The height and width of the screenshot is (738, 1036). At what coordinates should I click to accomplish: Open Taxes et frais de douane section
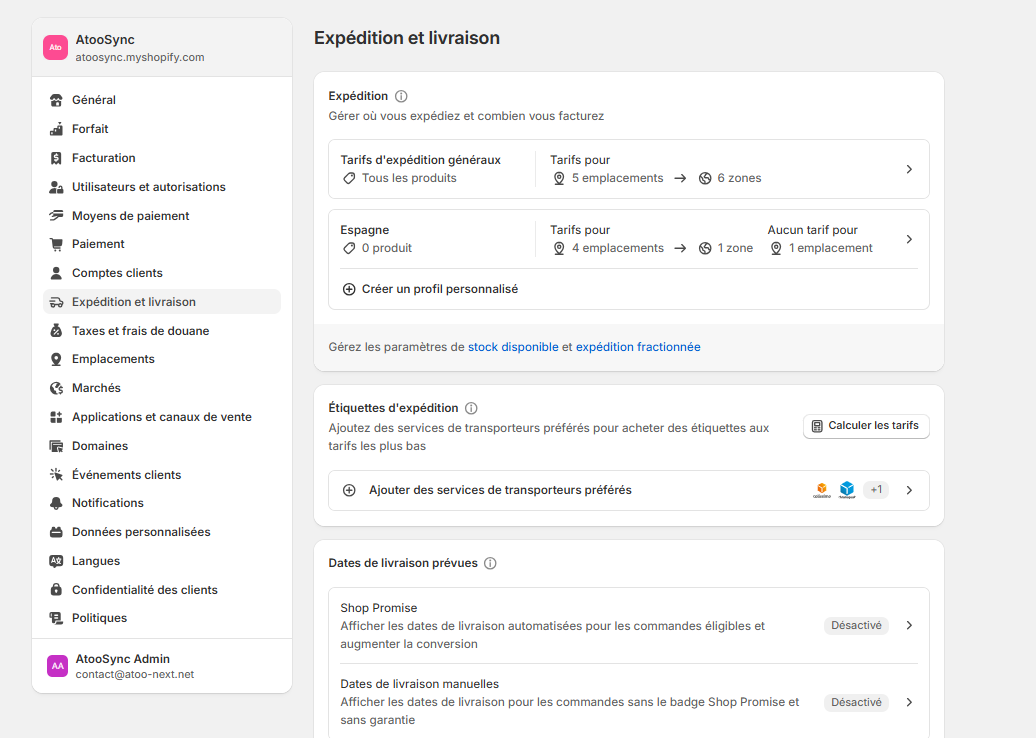[162, 330]
